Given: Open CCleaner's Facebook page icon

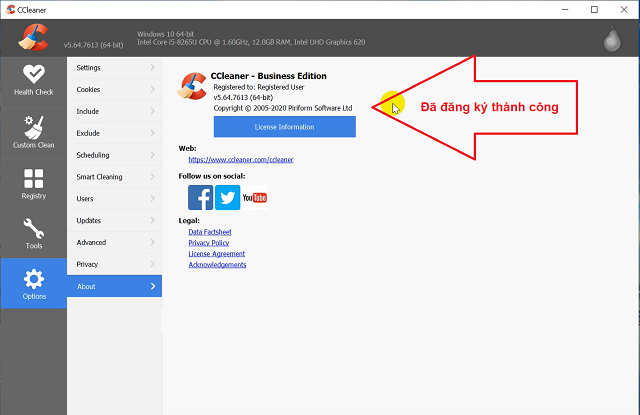Looking at the screenshot, I should point(200,198).
